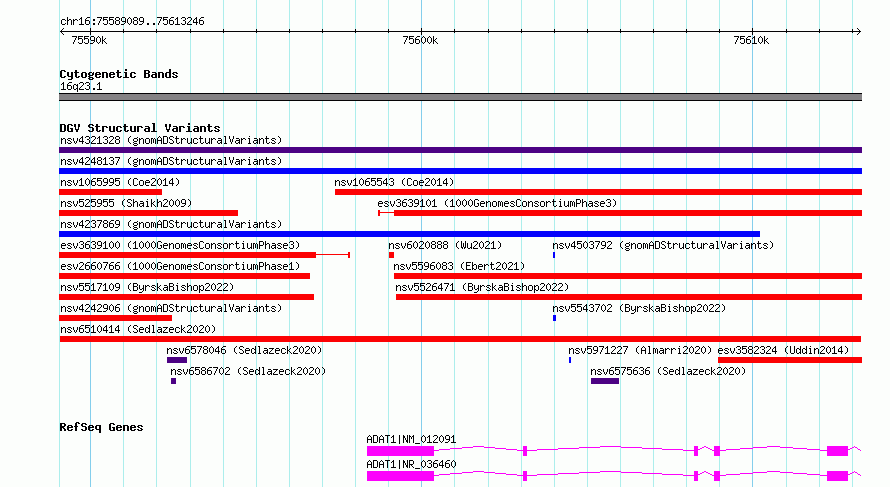This screenshot has width=890, height=487.
Task: Open the esv2660766 1000GenomesConsortiumPhase1 label
Action: click(x=180, y=266)
